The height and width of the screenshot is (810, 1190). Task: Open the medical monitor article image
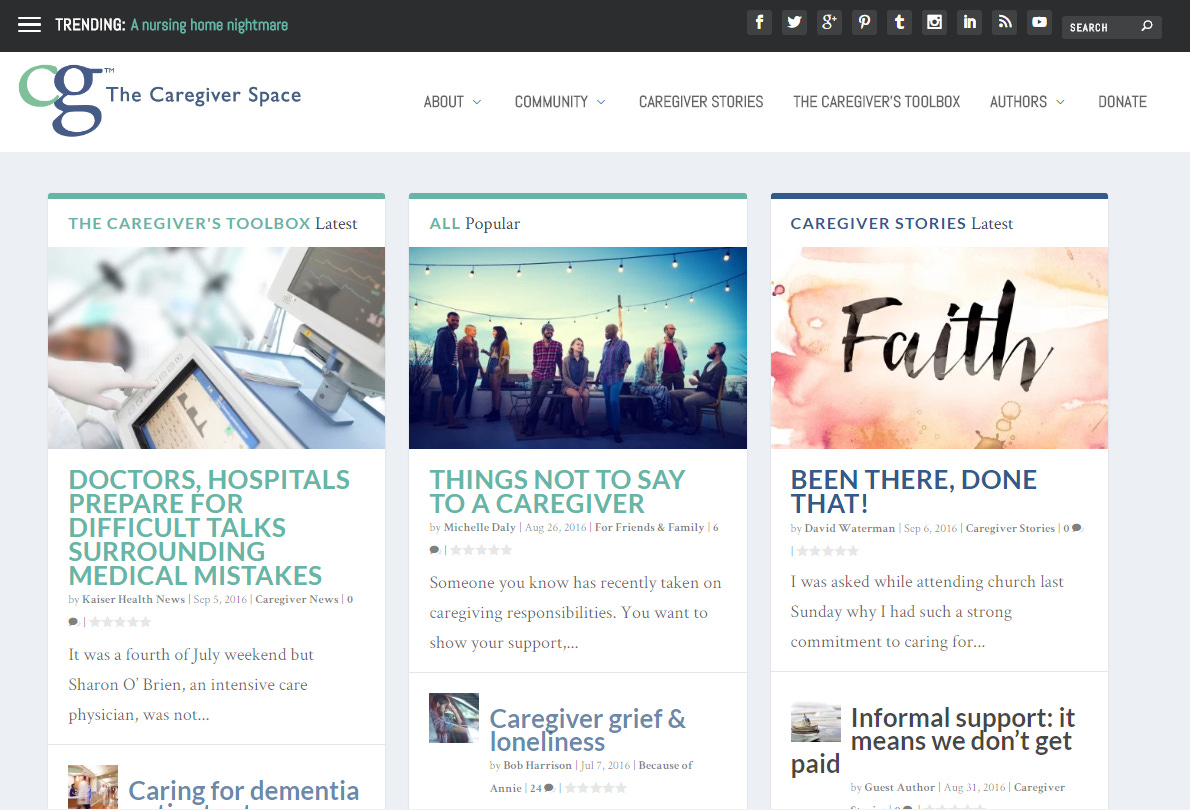216,348
